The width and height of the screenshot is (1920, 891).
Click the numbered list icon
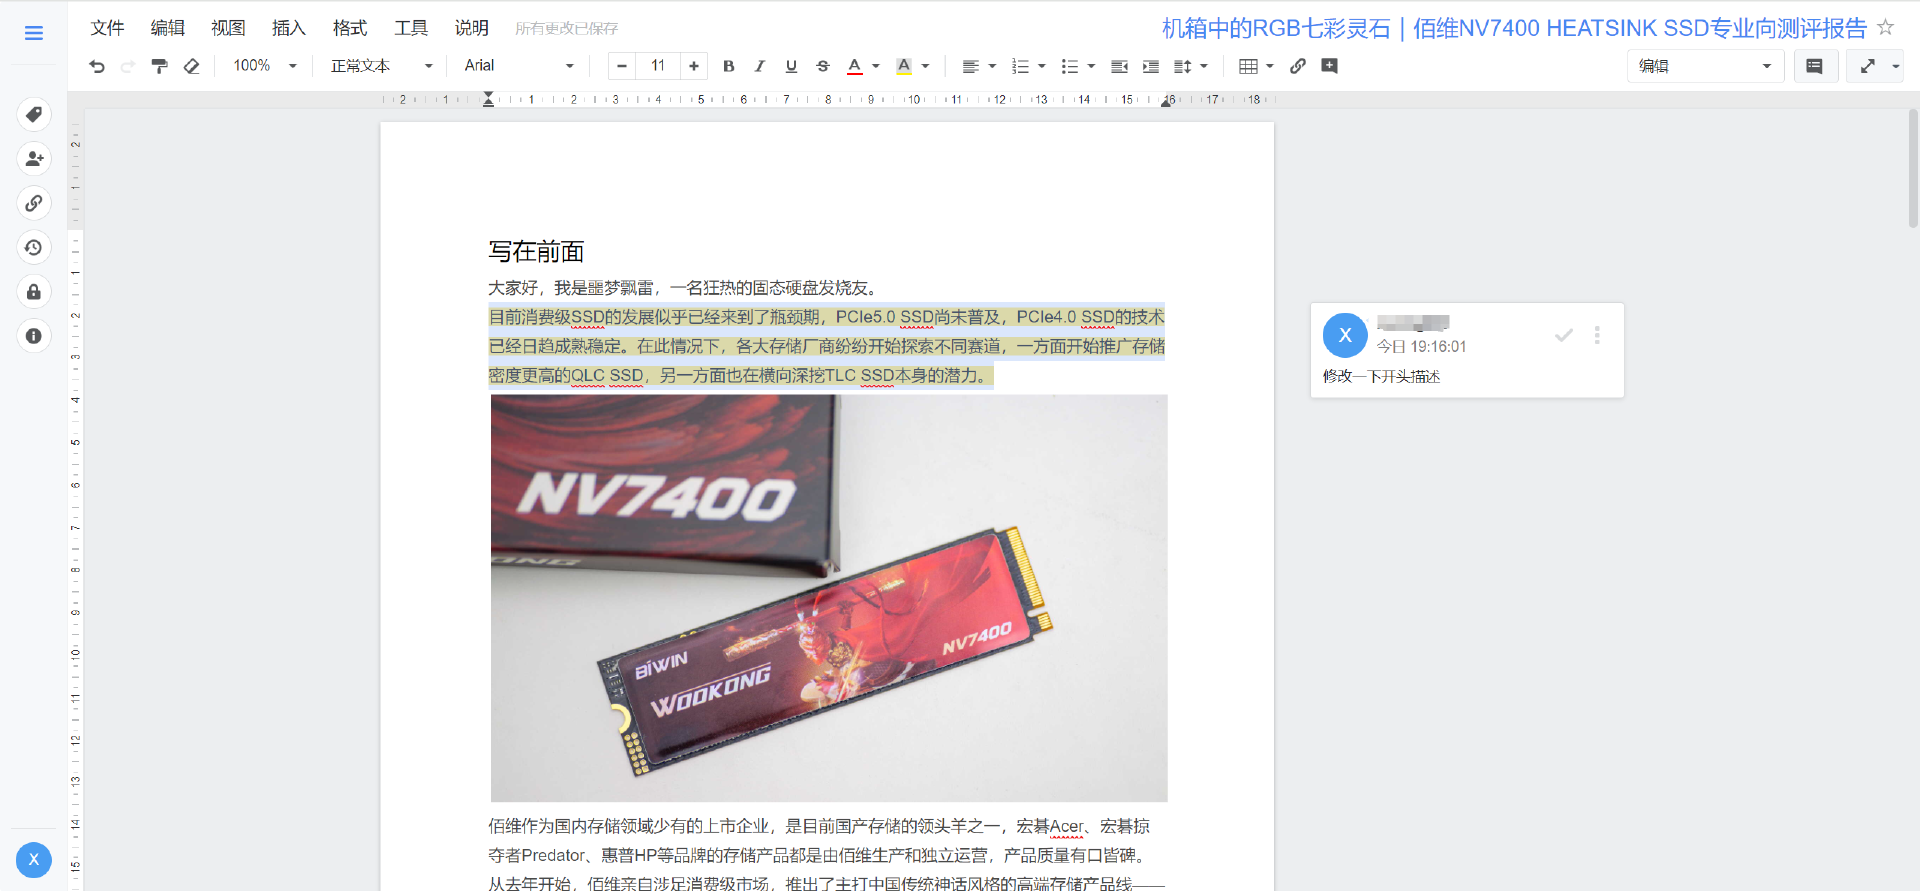[1020, 66]
